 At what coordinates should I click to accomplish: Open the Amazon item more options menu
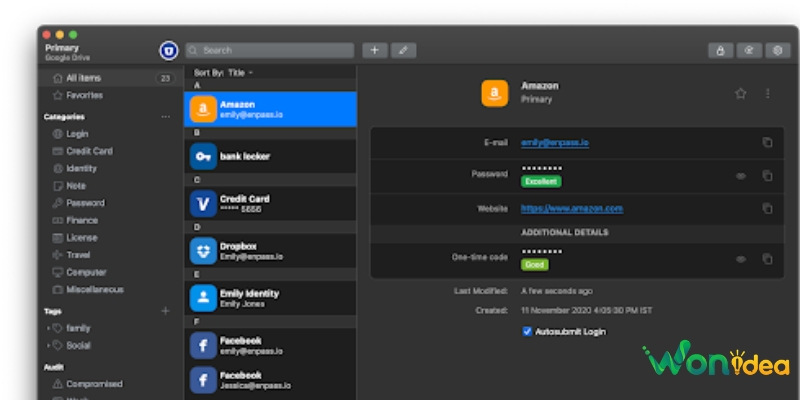coord(767,93)
